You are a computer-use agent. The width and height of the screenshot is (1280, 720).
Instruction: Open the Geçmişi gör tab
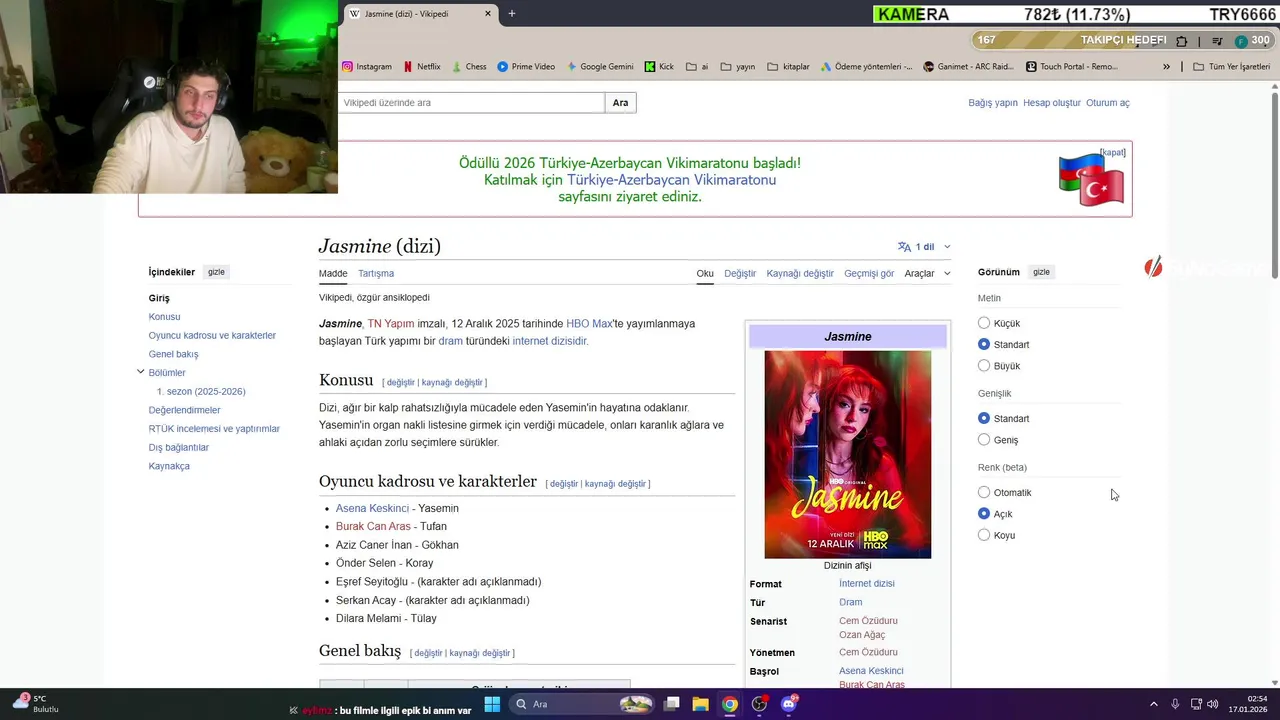[869, 273]
